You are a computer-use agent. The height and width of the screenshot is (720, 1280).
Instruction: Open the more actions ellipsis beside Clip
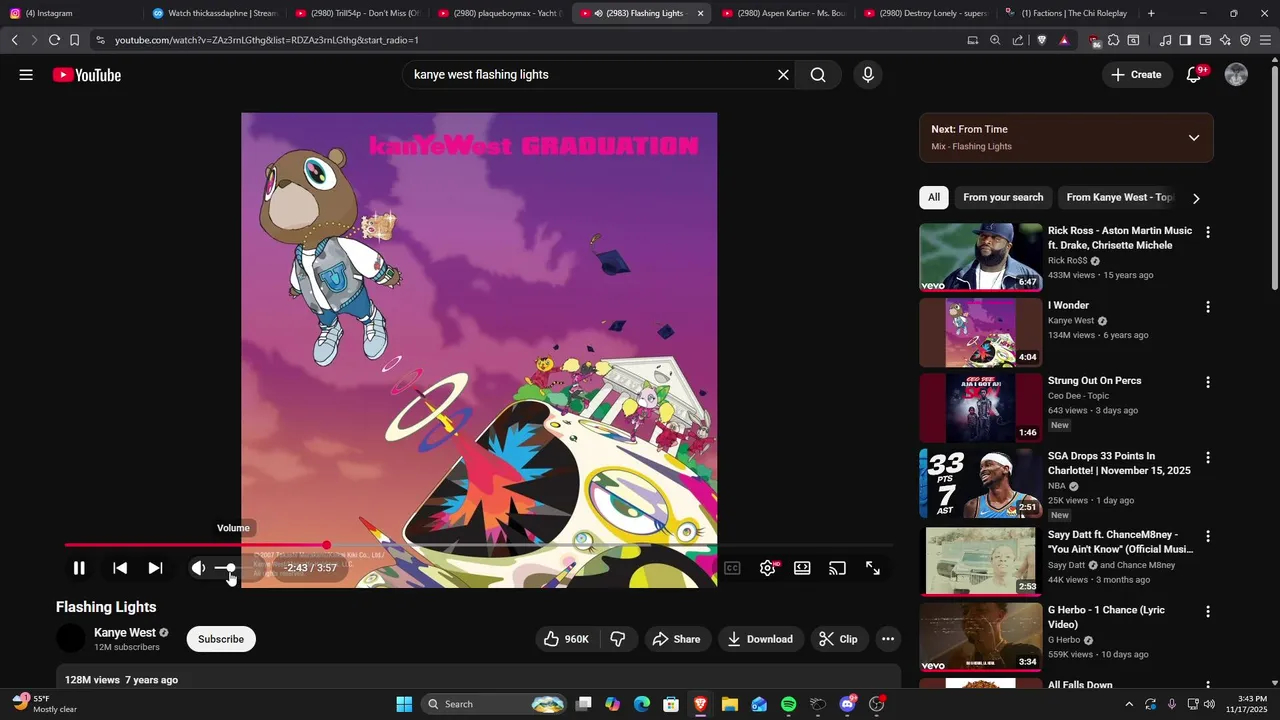pyautogui.click(x=887, y=639)
